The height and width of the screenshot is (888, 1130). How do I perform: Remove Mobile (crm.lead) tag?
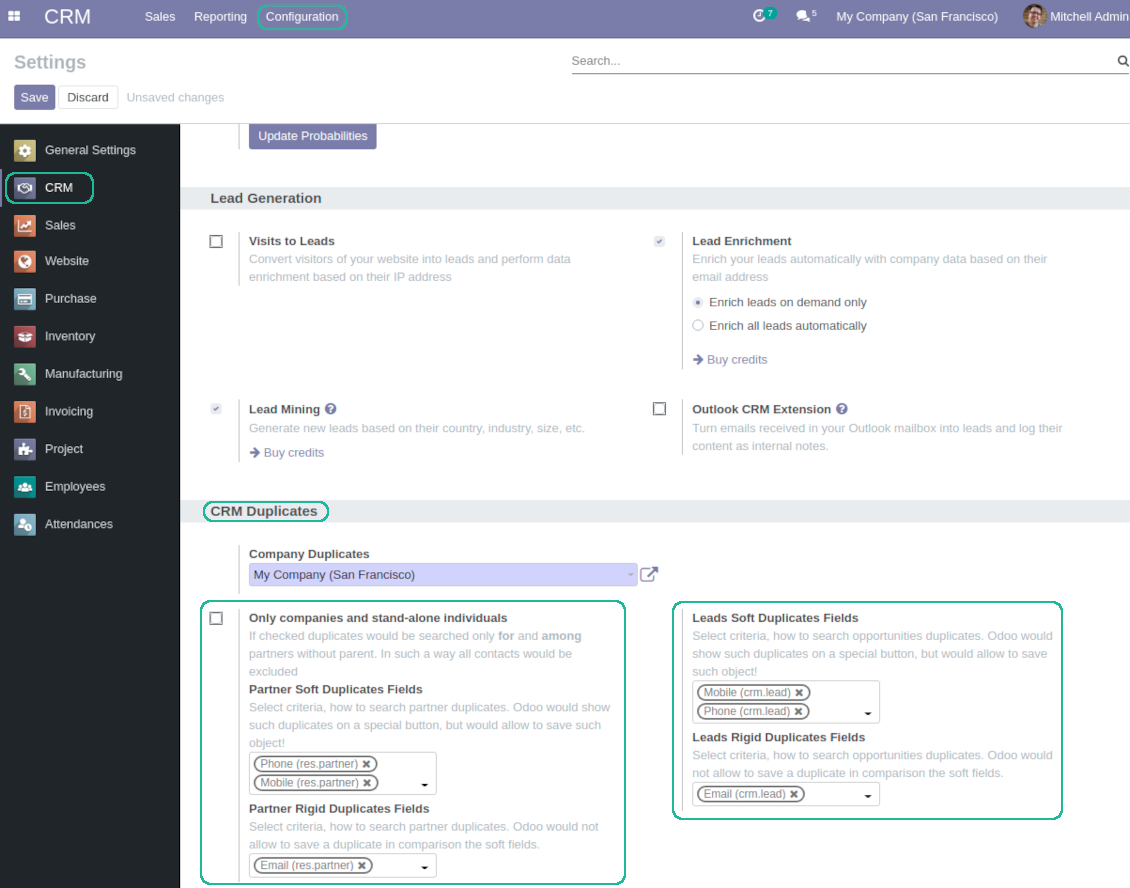coord(799,693)
